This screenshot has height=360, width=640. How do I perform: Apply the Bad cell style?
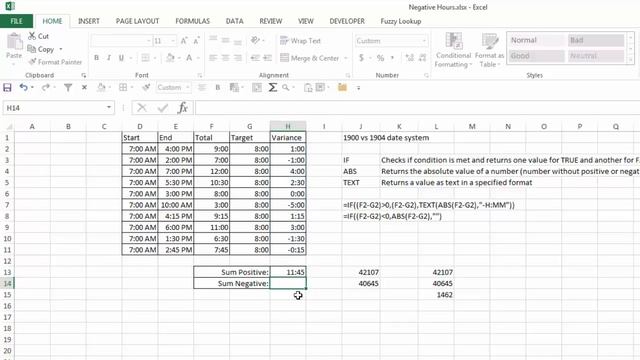click(x=596, y=40)
